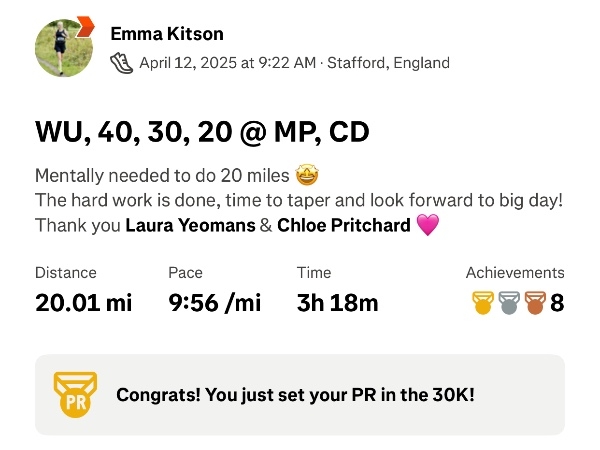Click the 20.01 mi distance value
Screen dimensions: 600x450
click(83, 303)
